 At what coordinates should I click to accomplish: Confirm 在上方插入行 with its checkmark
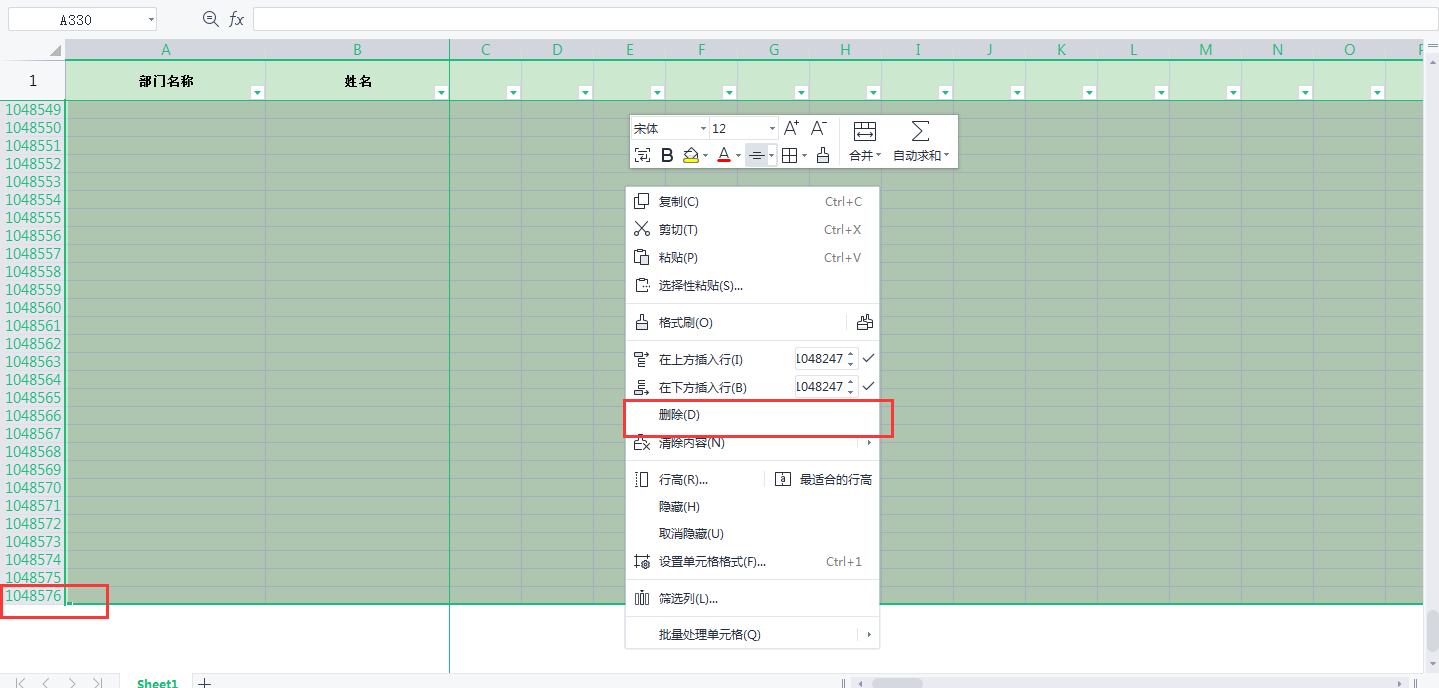tap(868, 358)
